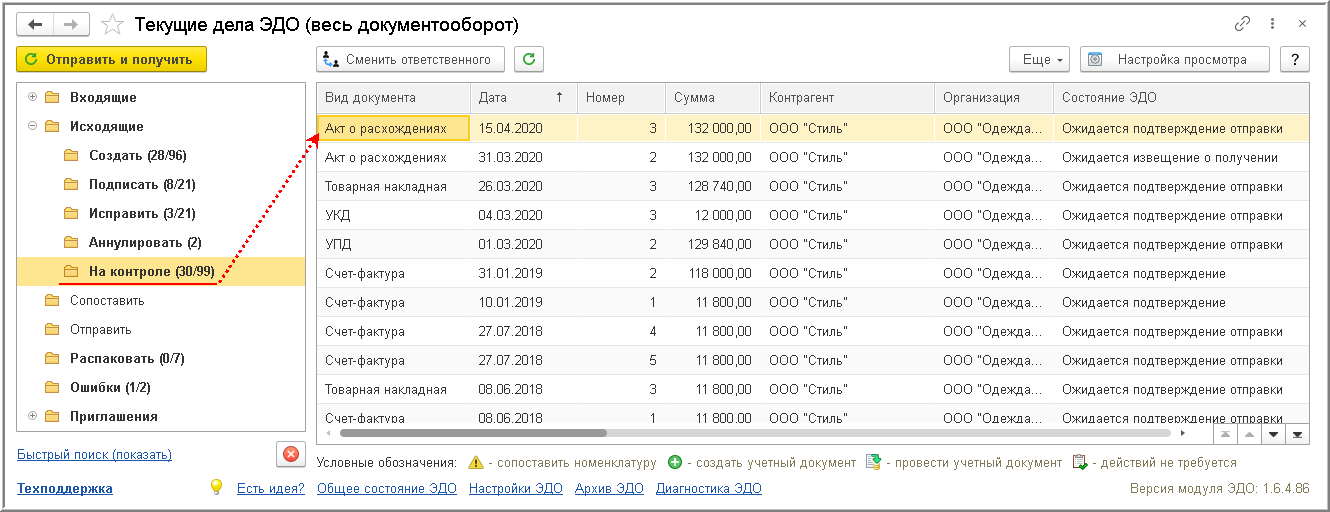Select the Подписать (8/21) folder

point(137,184)
